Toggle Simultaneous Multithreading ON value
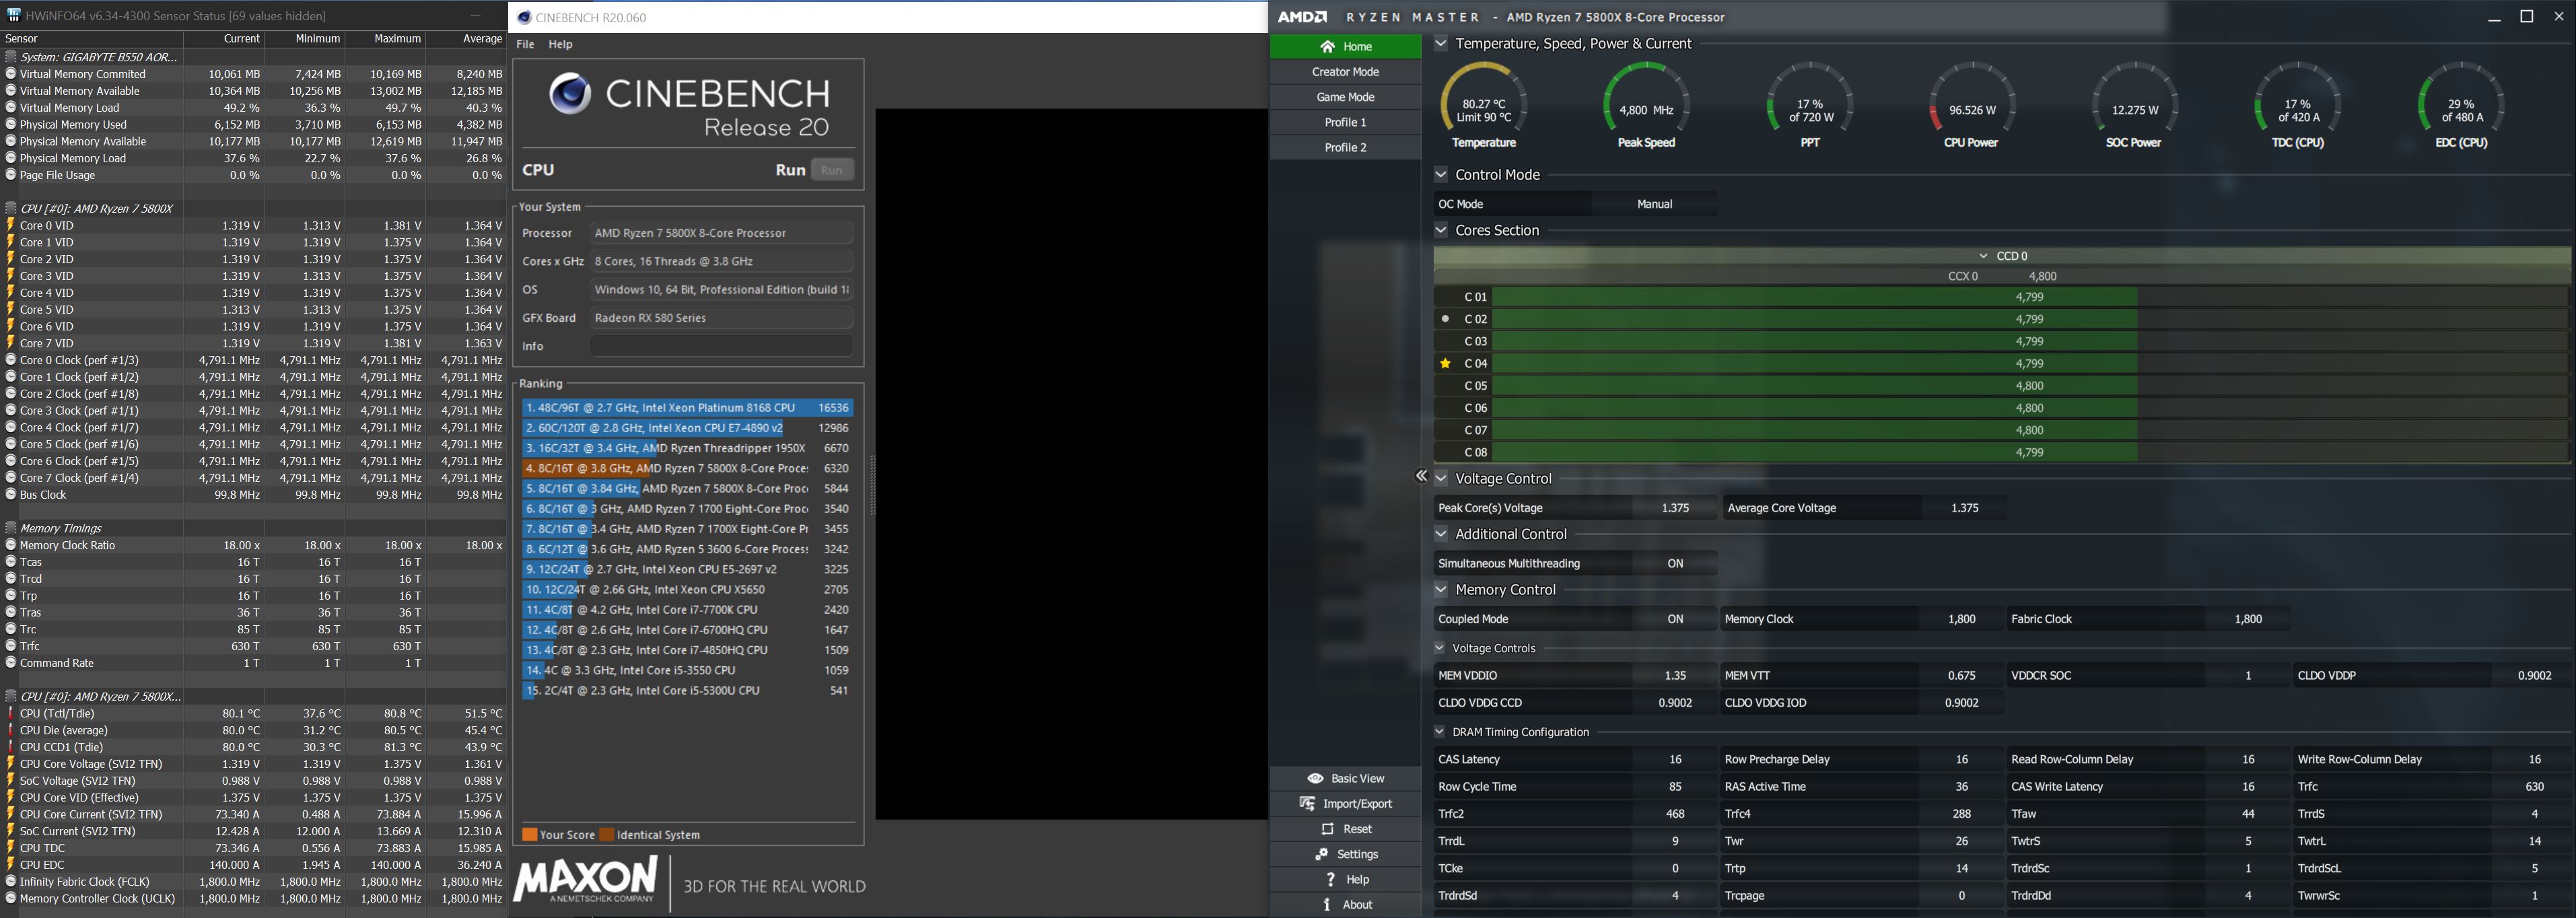This screenshot has height=918, width=2576. (1675, 564)
